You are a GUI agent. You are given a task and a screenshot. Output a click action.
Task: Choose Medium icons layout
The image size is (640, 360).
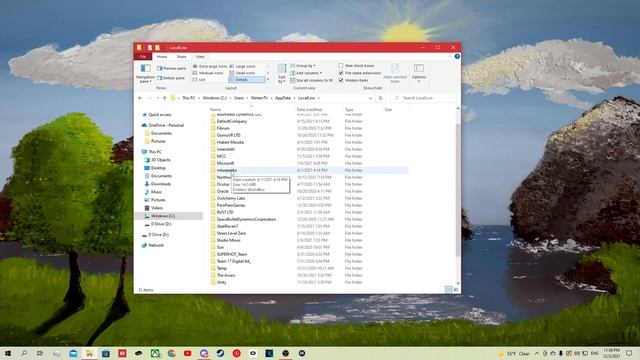tap(208, 73)
